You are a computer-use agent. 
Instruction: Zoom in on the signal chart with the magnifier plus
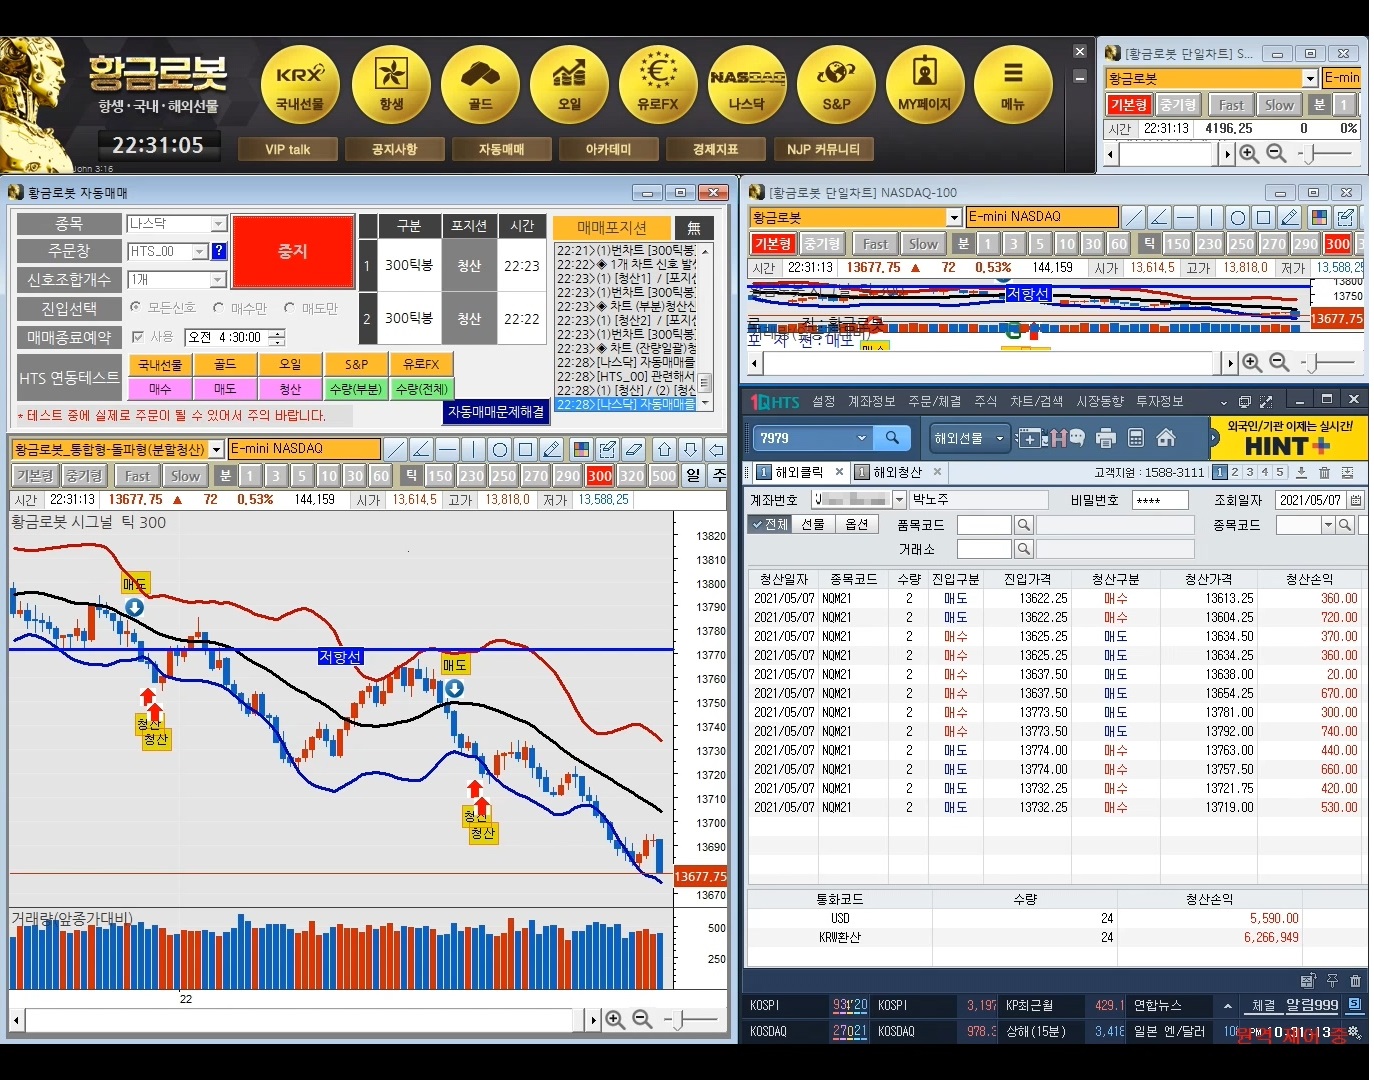click(x=615, y=1019)
